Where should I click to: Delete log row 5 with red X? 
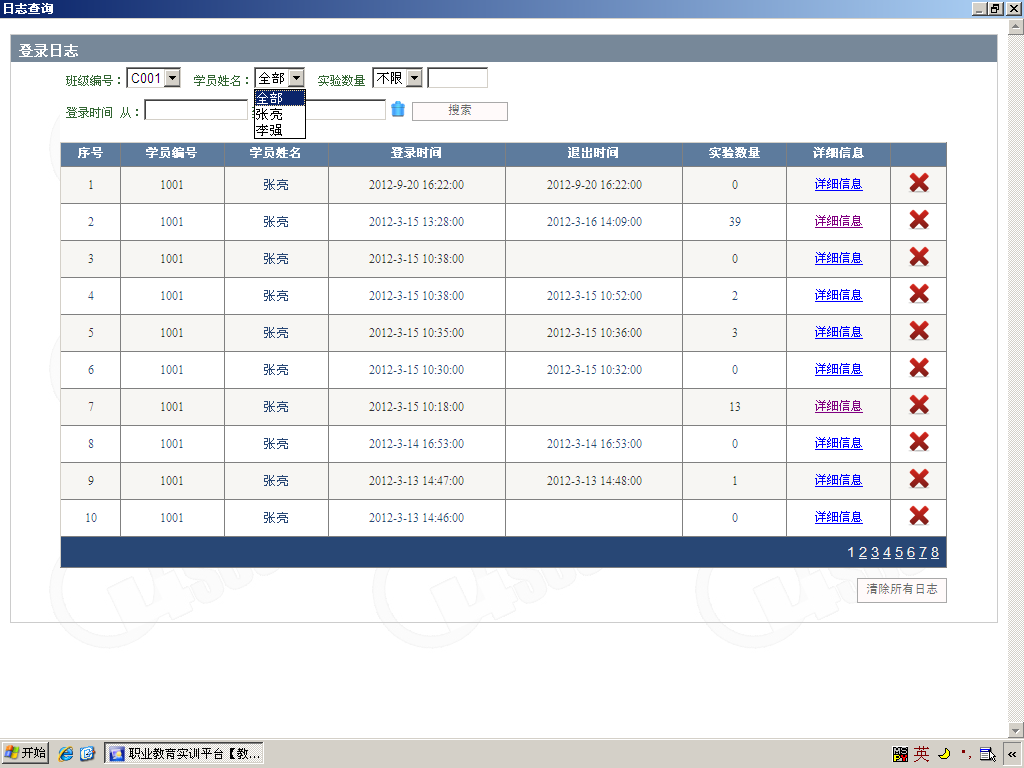click(x=919, y=331)
